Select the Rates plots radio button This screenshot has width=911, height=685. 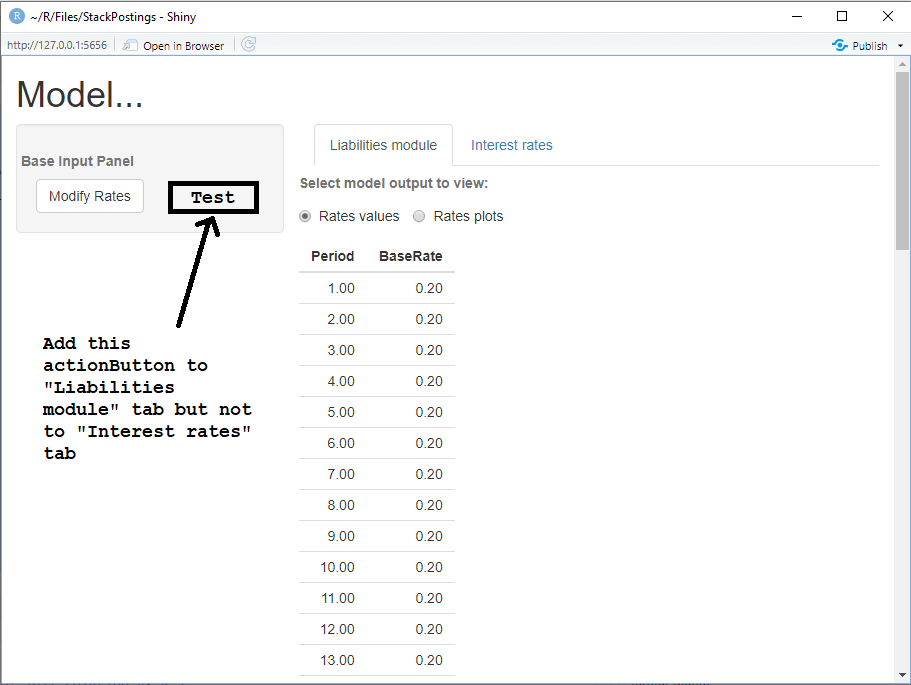click(x=419, y=216)
